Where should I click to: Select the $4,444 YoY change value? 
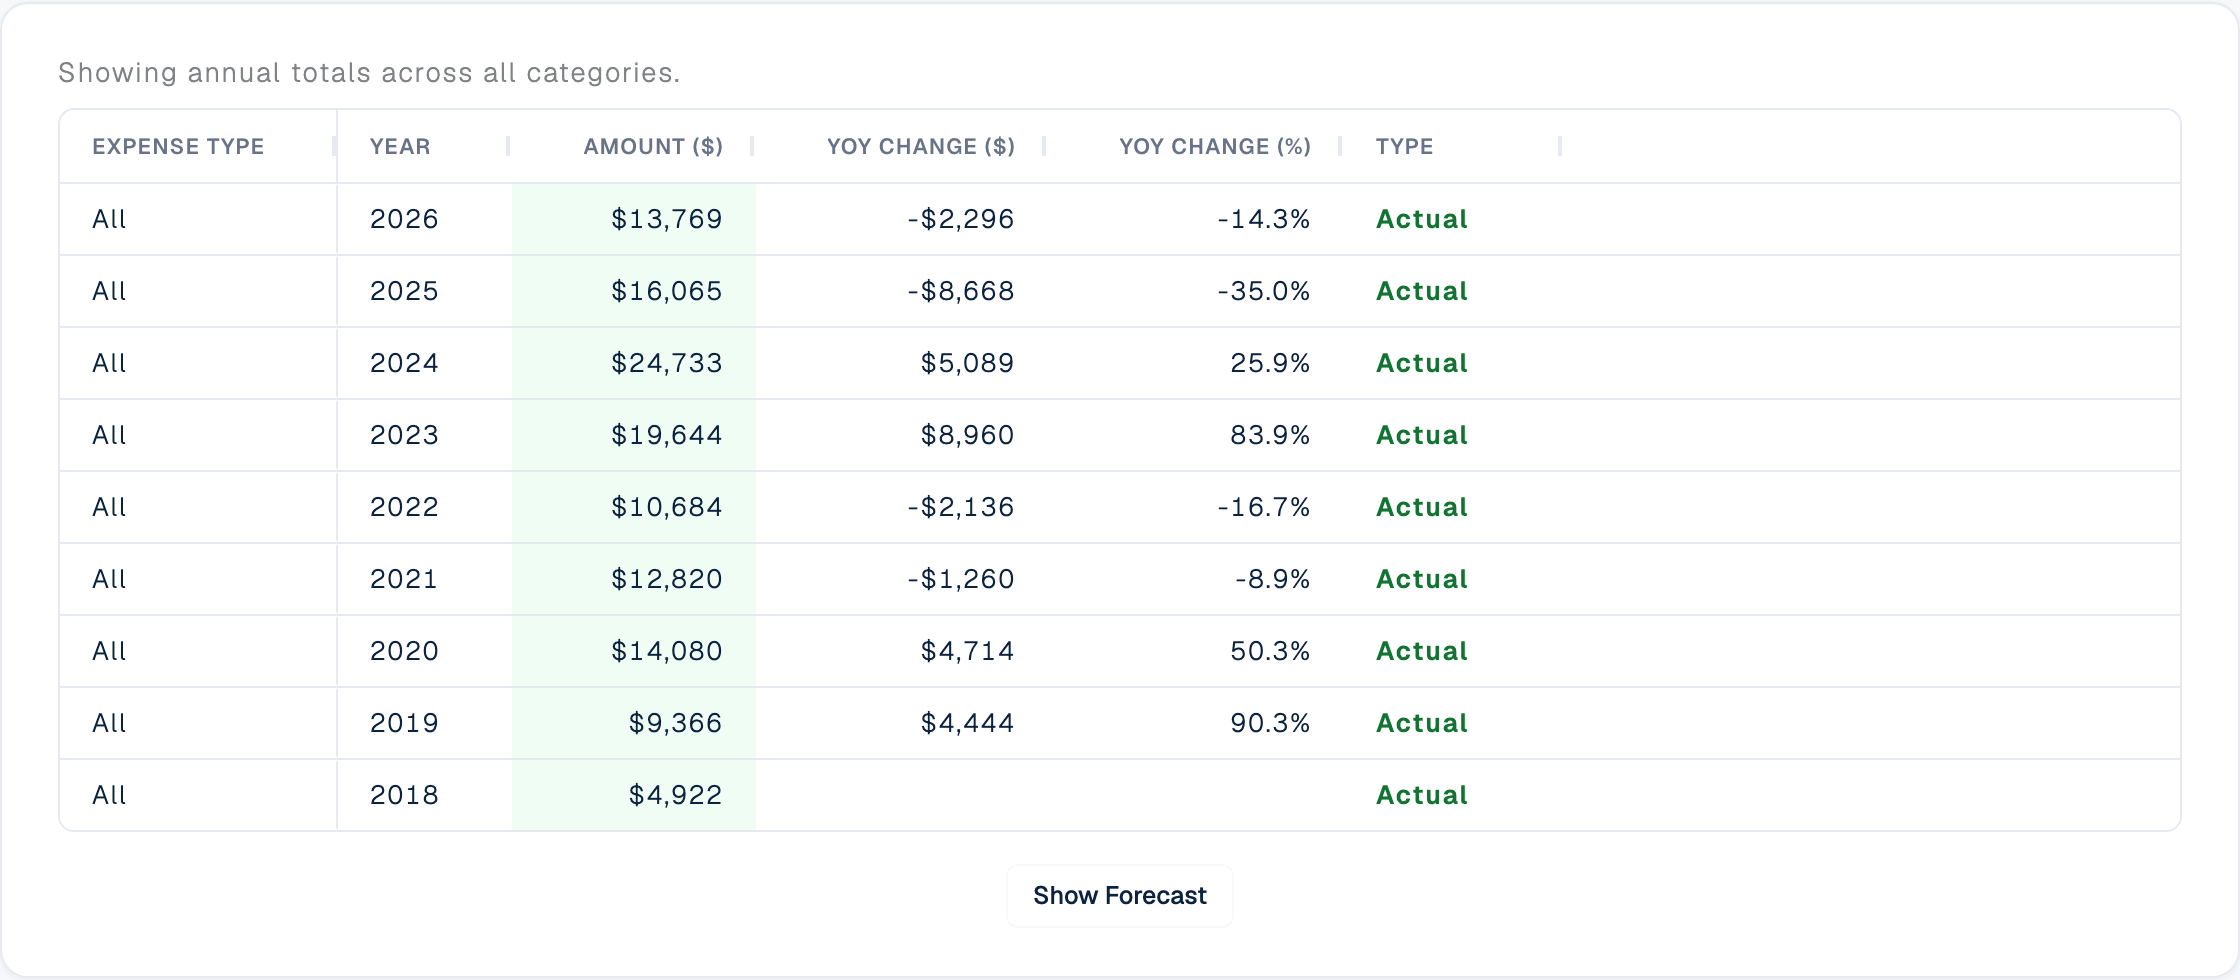pos(967,723)
